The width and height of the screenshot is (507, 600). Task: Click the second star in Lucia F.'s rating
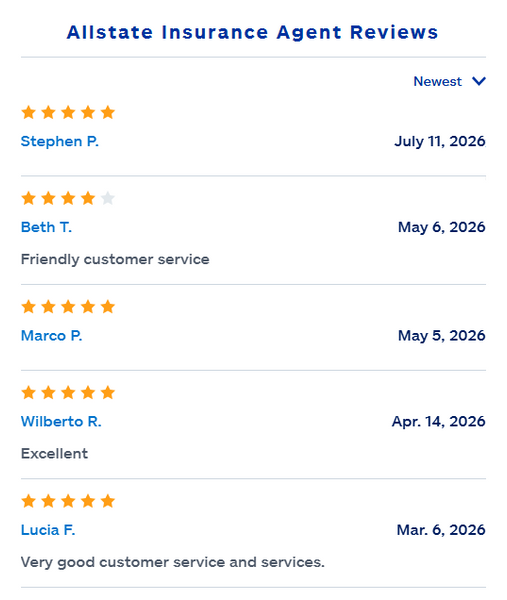click(x=49, y=501)
